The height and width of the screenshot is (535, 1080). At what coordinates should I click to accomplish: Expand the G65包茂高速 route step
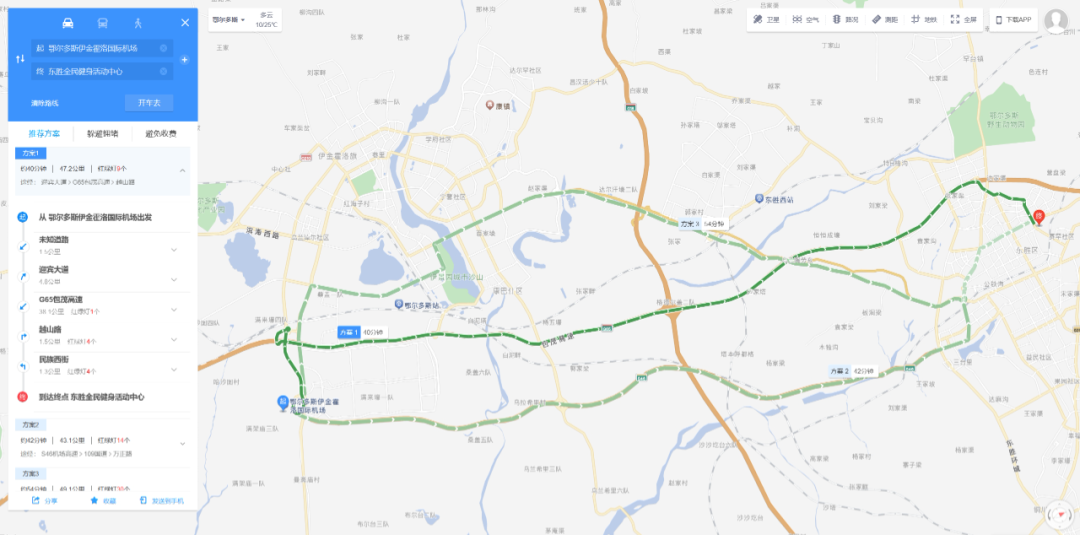pos(174,309)
